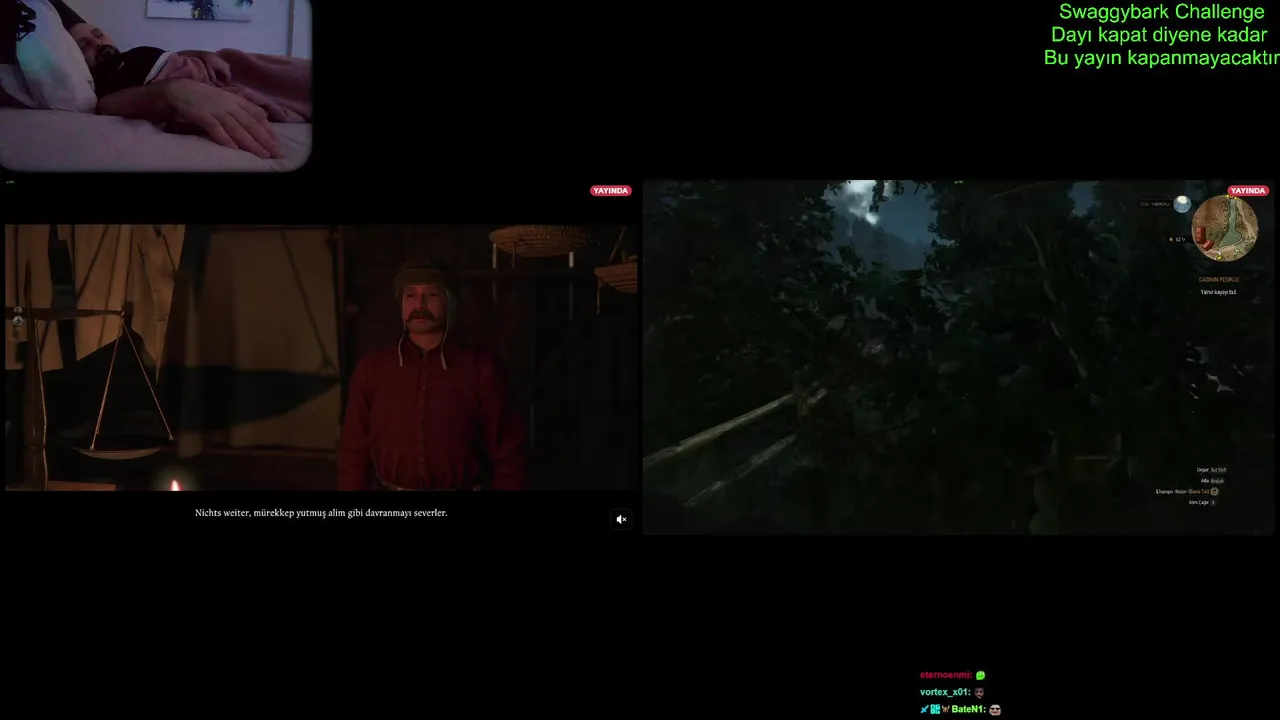
Task: Select the webcam feed thumbnail
Action: pos(156,85)
